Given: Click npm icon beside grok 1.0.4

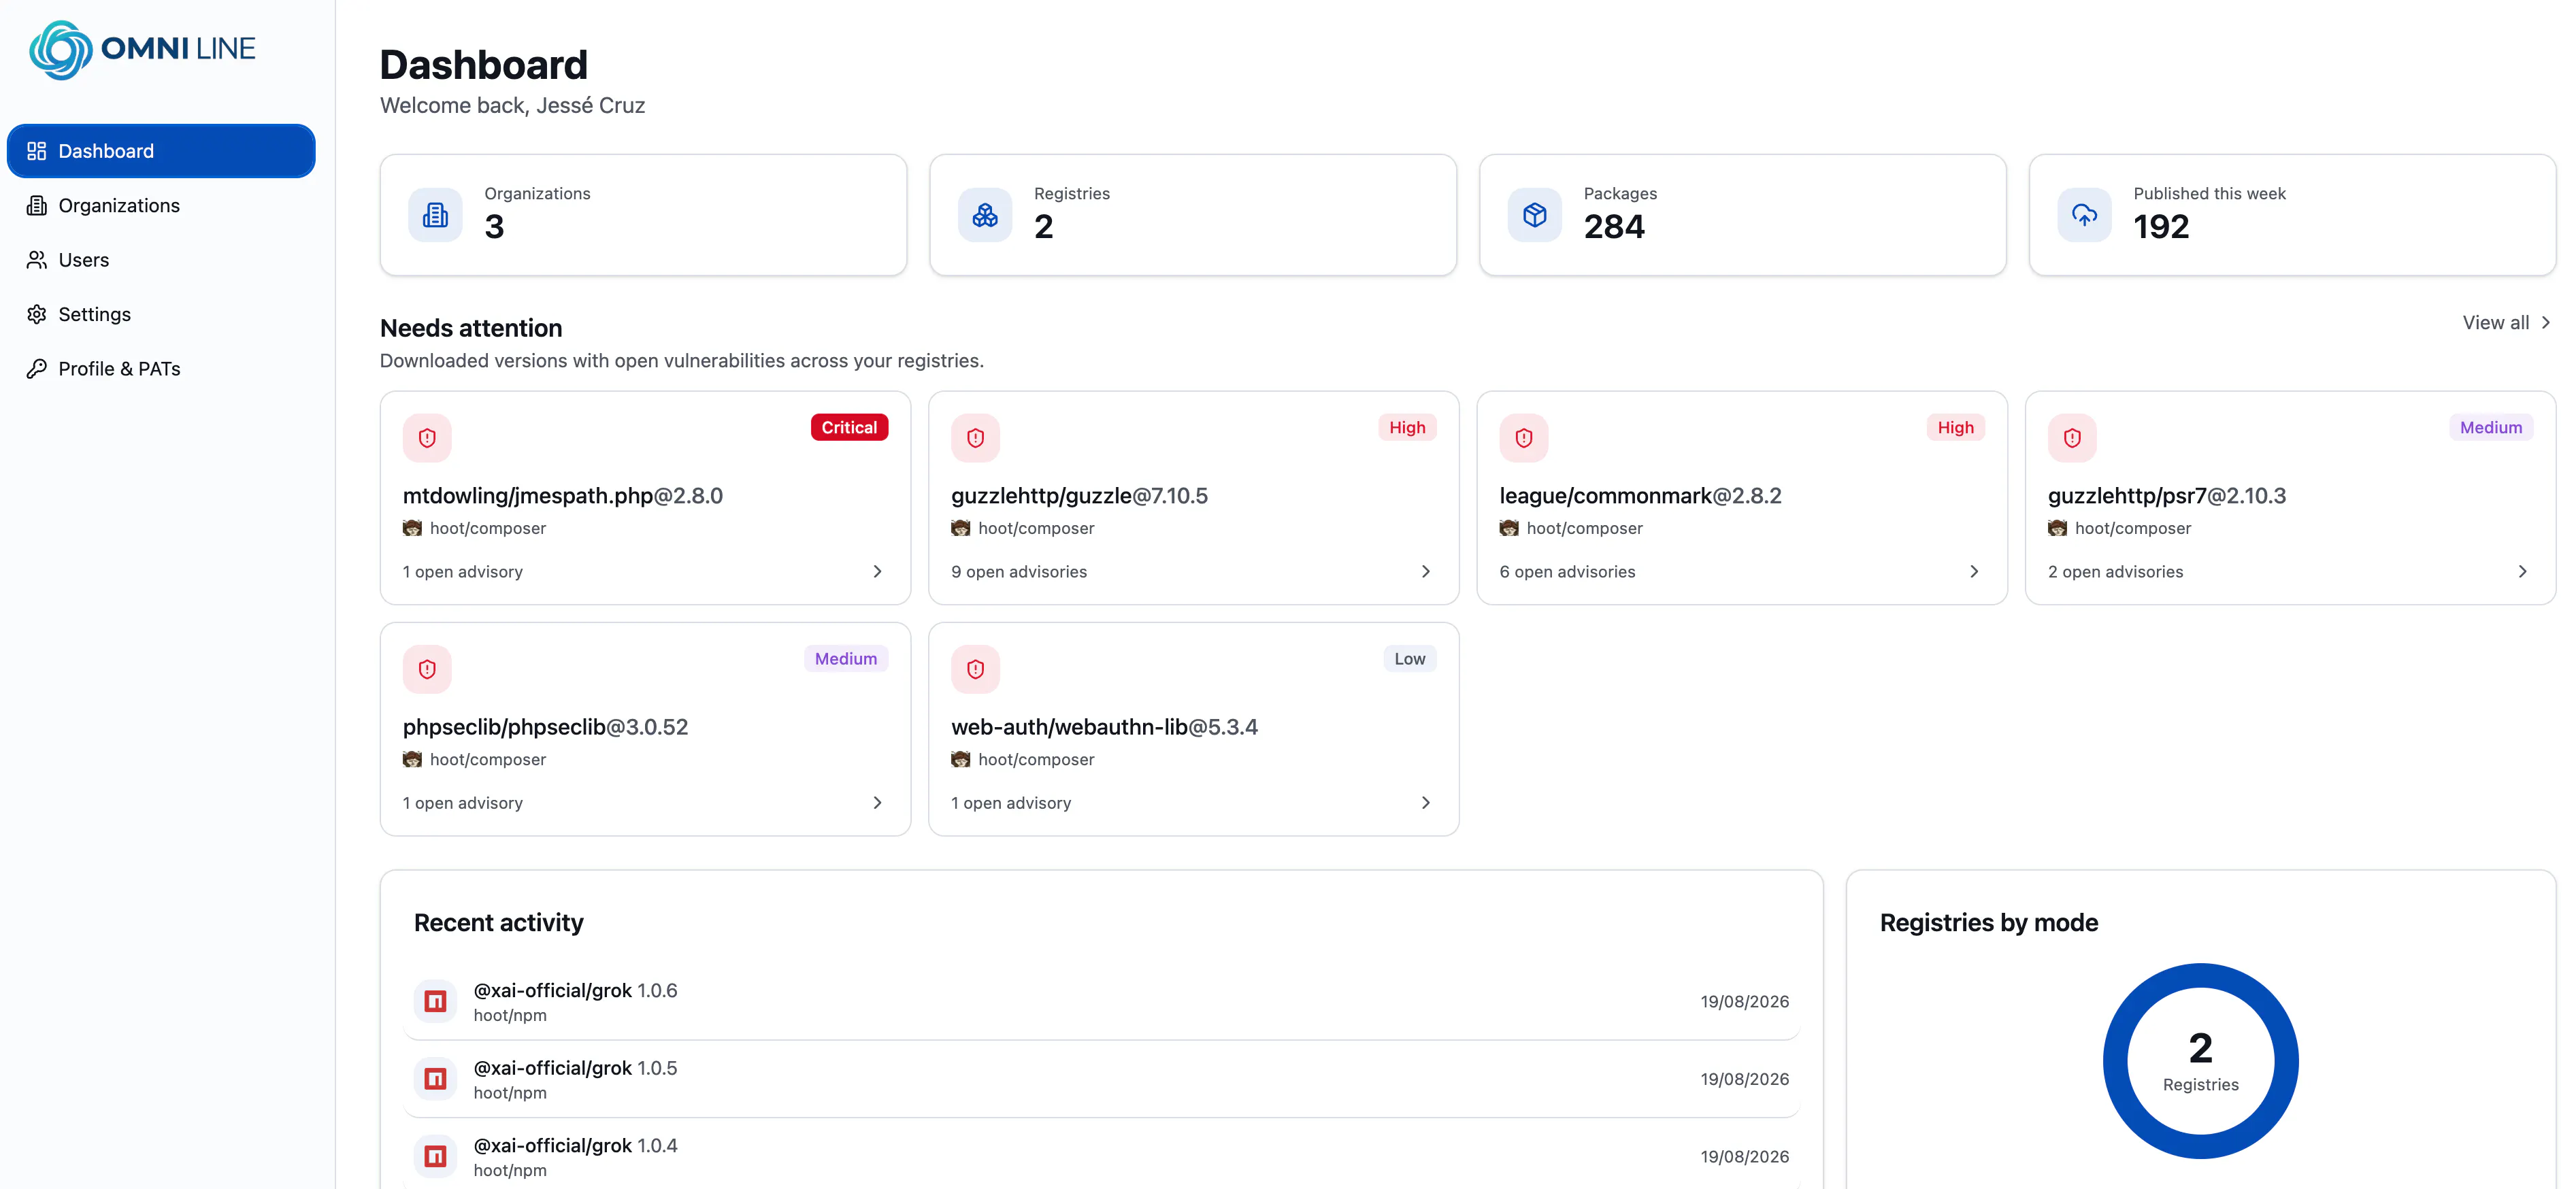Looking at the screenshot, I should pos(435,1156).
